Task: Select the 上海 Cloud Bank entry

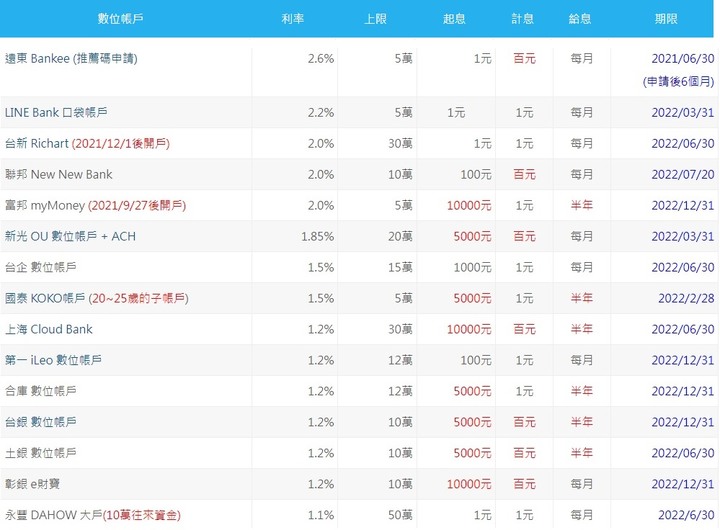Action: pyautogui.click(x=49, y=329)
